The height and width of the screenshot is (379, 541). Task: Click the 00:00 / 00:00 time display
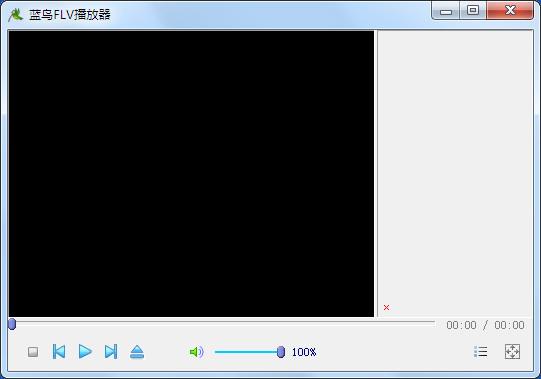(485, 325)
